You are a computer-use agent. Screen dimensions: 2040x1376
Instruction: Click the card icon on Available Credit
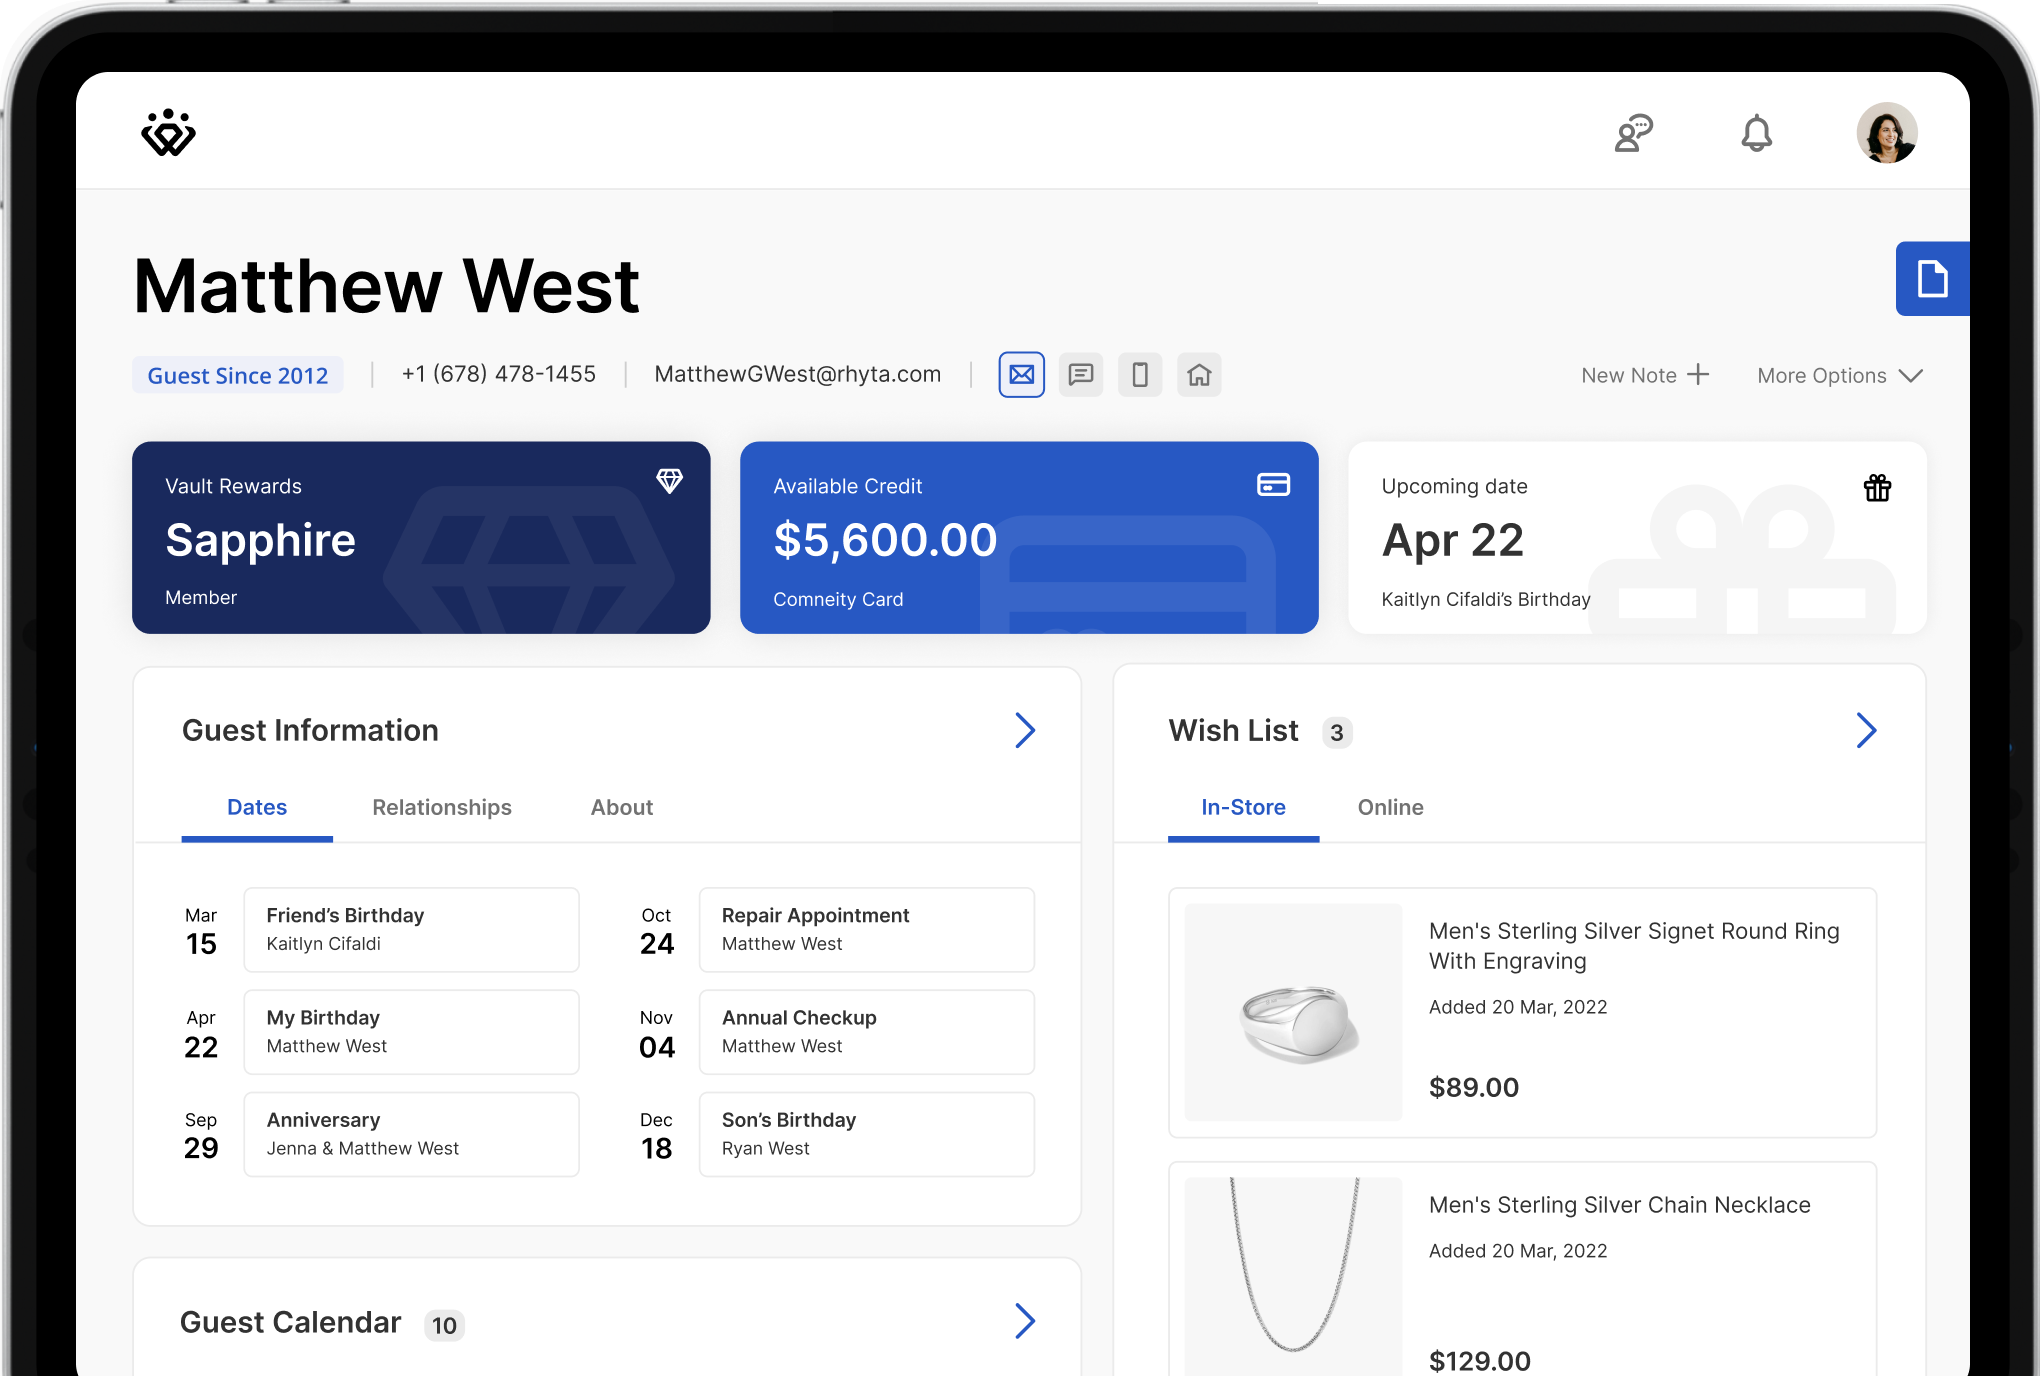tap(1272, 485)
